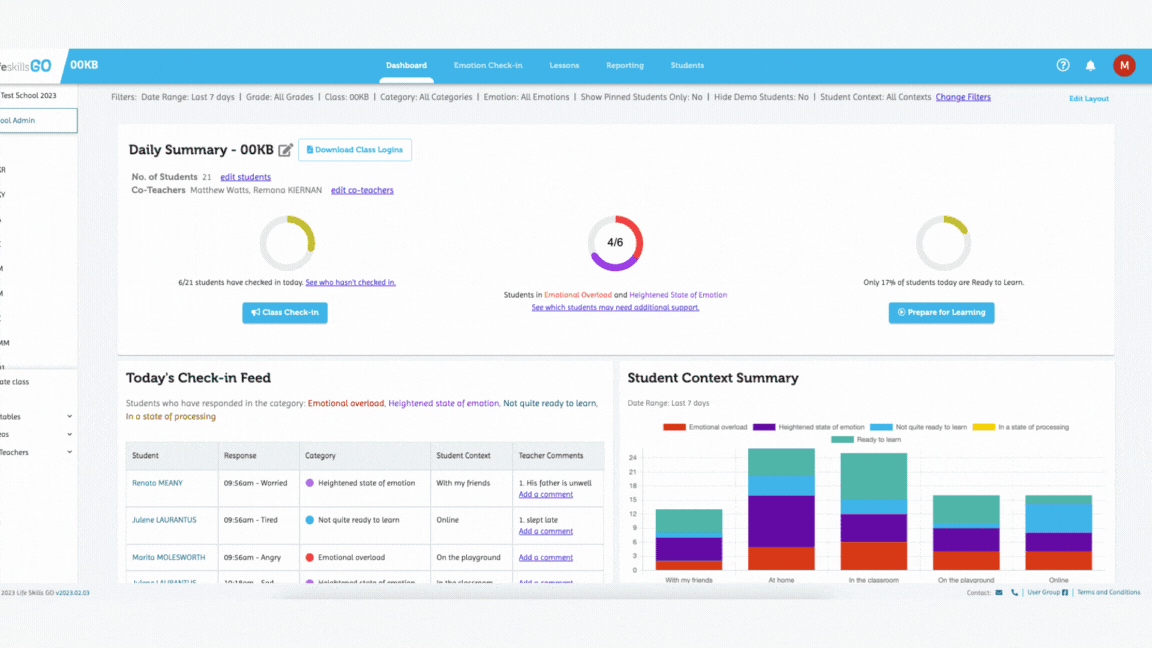Start Class Check-in
The image size is (1152, 648).
point(285,312)
